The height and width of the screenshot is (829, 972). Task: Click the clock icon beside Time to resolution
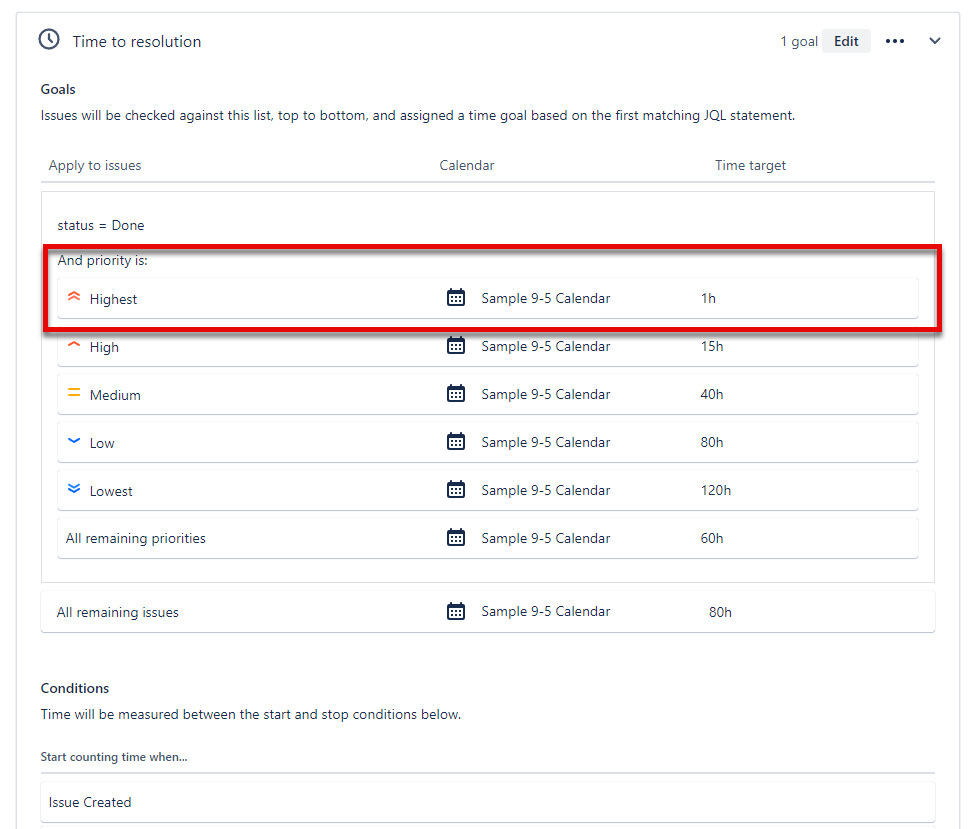[x=49, y=40]
